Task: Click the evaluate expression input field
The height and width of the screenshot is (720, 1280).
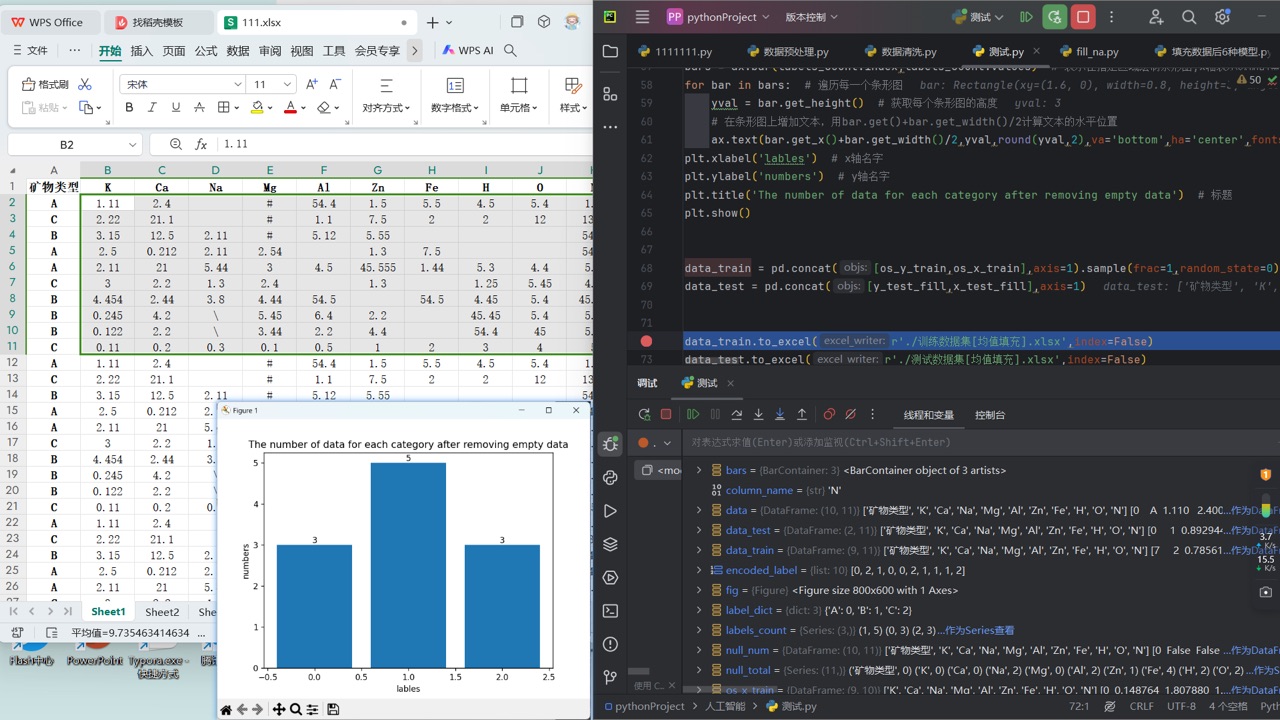Action: click(980, 442)
